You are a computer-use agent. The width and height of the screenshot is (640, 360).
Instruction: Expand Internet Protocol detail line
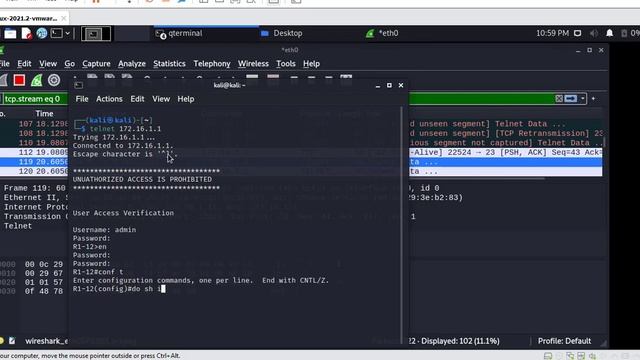pyautogui.click(x=36, y=207)
